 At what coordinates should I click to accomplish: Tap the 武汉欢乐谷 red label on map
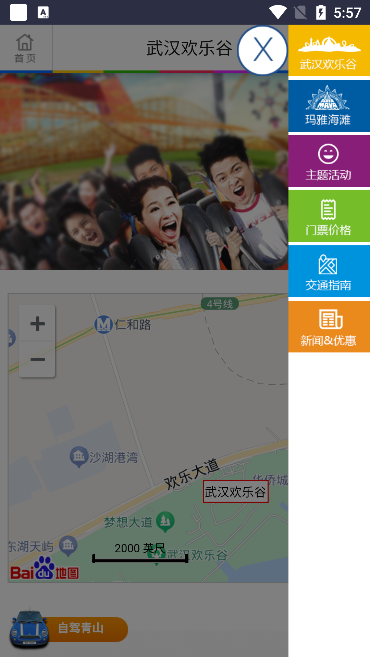pyautogui.click(x=235, y=491)
